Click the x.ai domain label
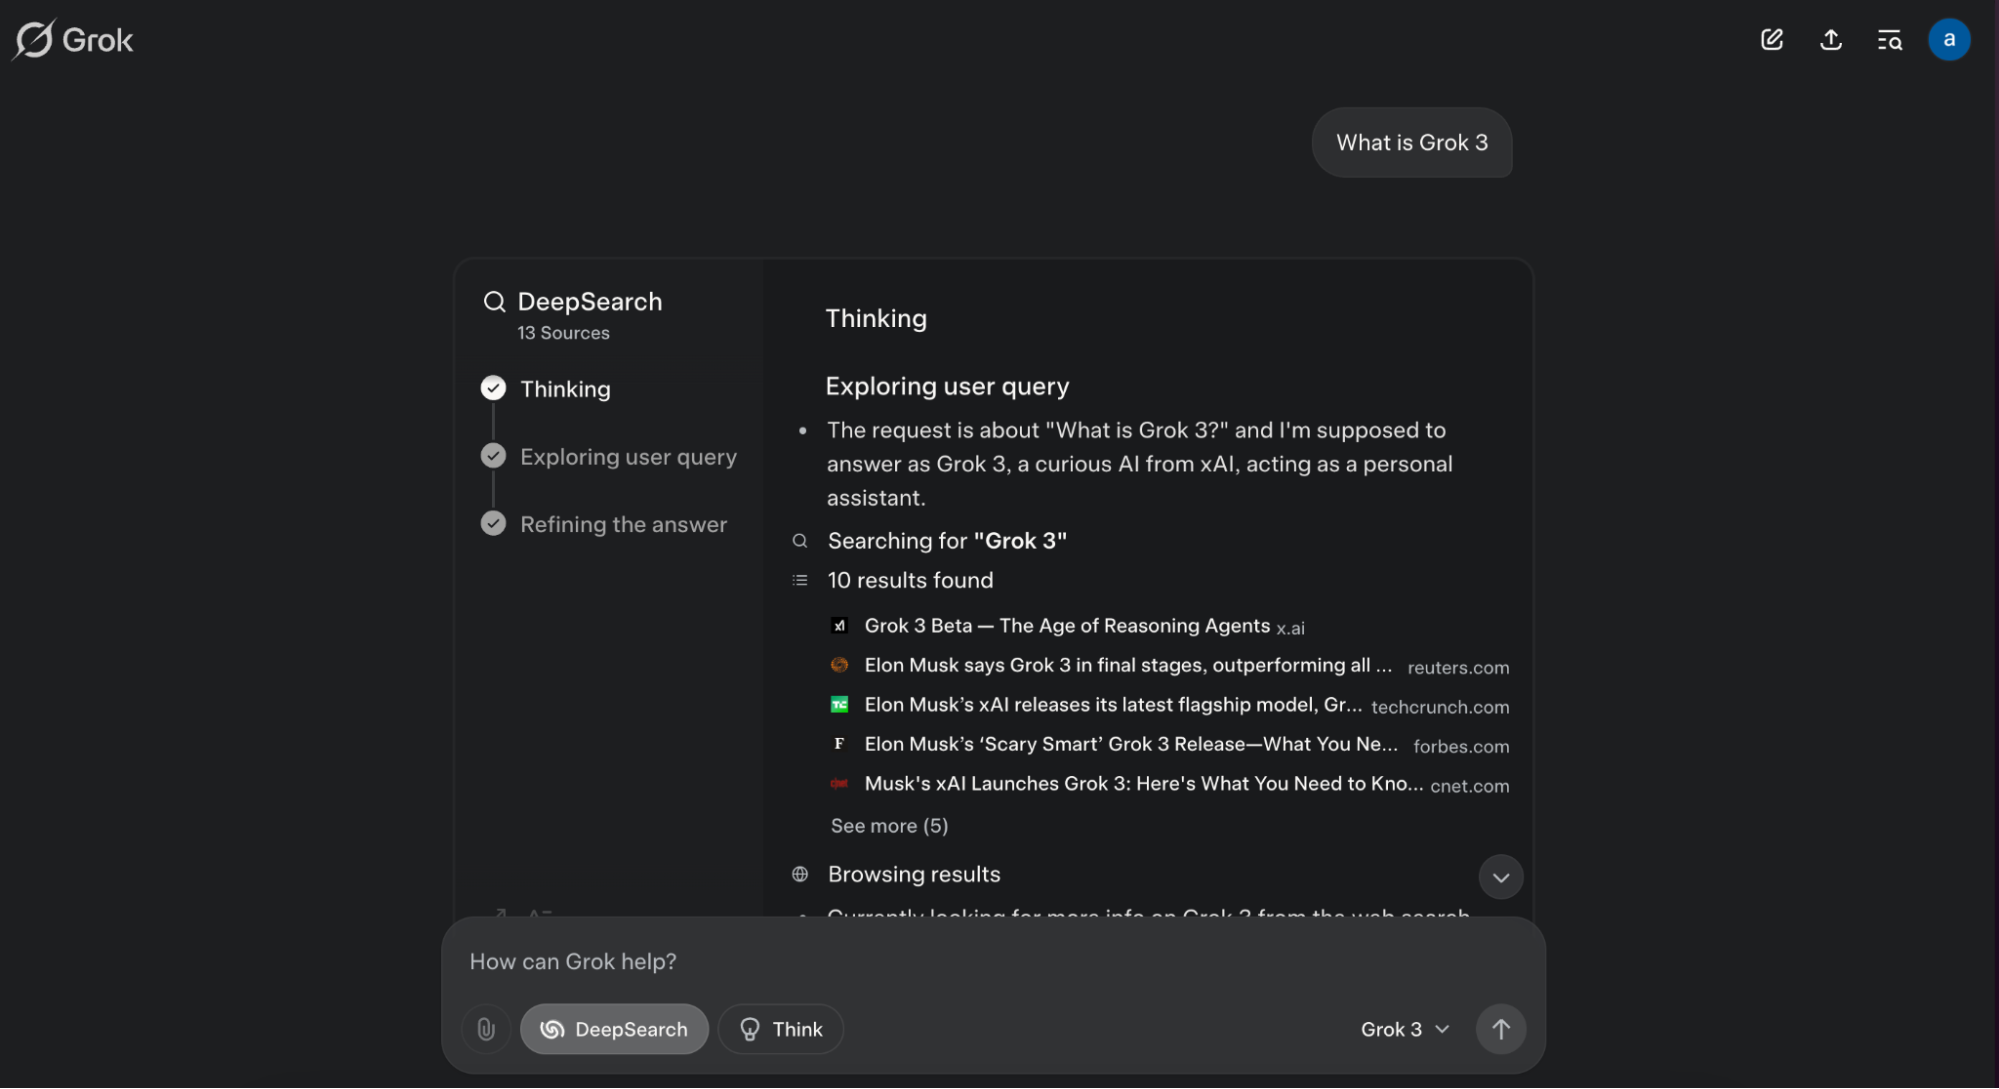 click(x=1290, y=628)
